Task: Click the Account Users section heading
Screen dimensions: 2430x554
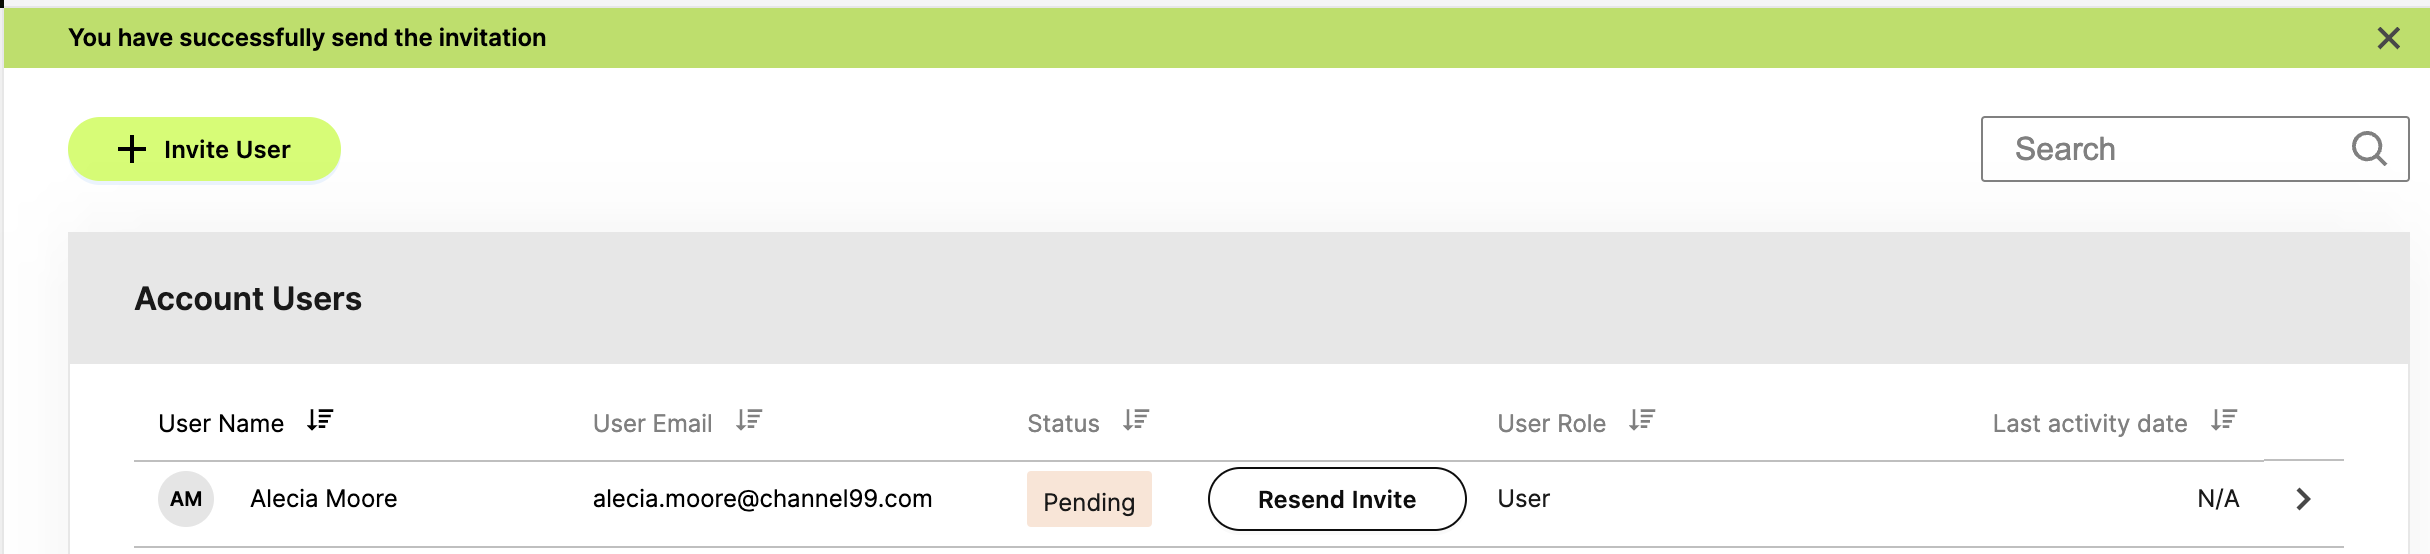Action: pyautogui.click(x=248, y=298)
